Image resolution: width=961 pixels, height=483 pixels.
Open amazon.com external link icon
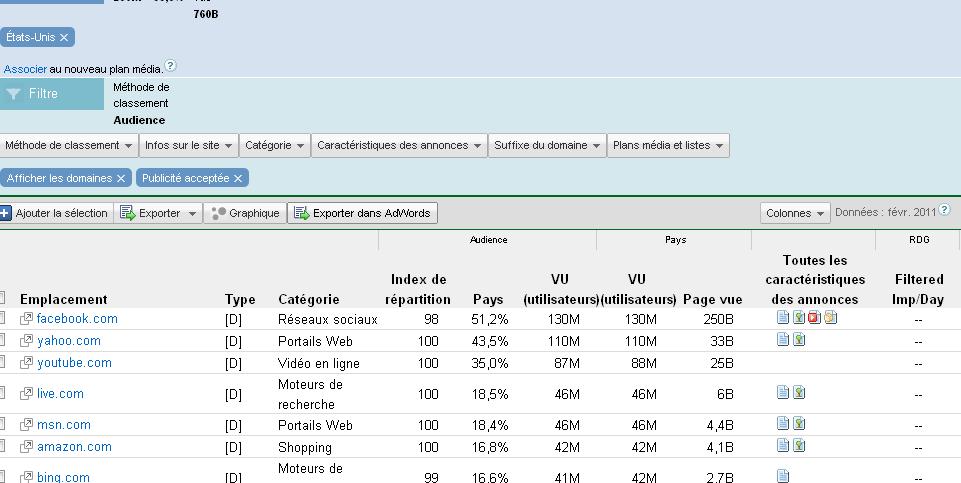click(26, 447)
